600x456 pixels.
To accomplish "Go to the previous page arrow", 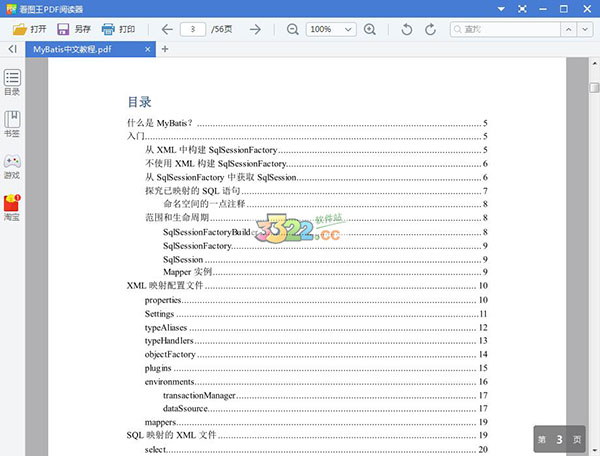I will click(167, 29).
